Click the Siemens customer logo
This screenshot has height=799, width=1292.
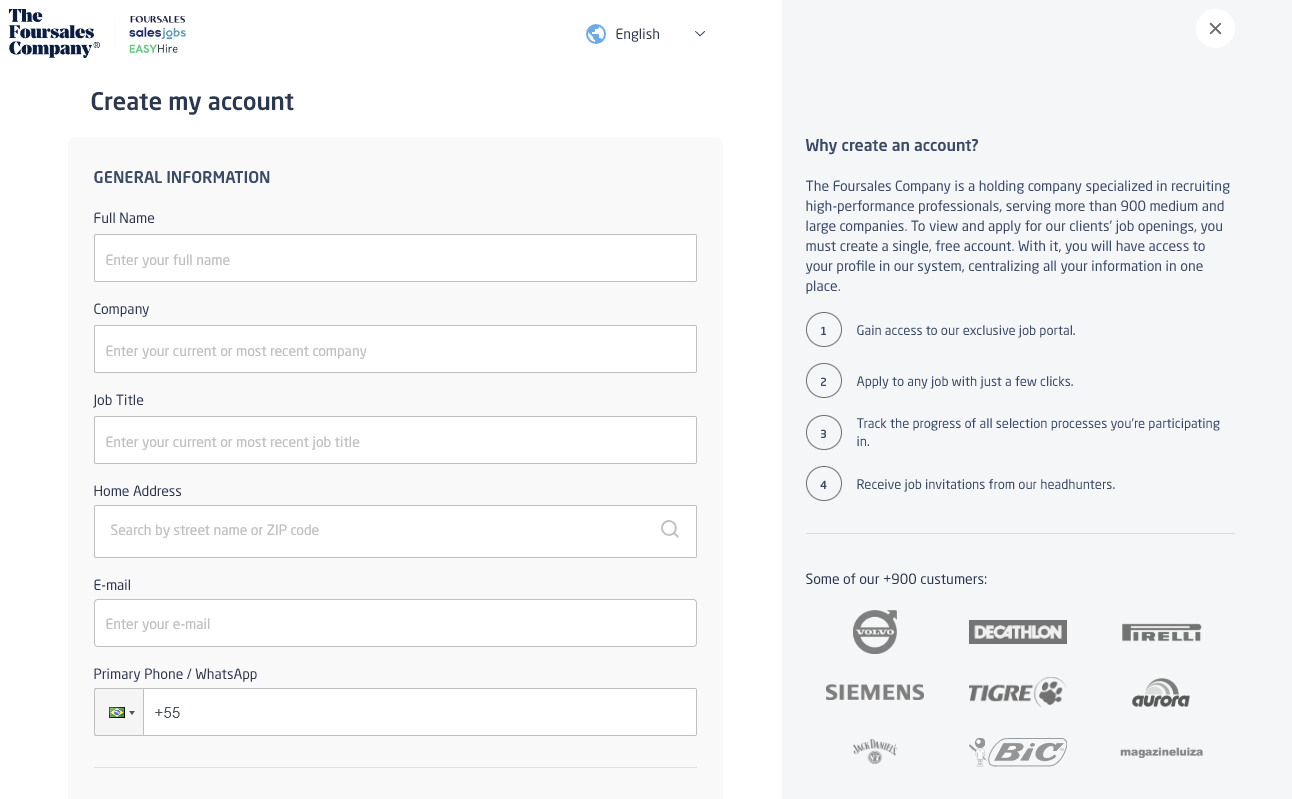click(x=875, y=692)
